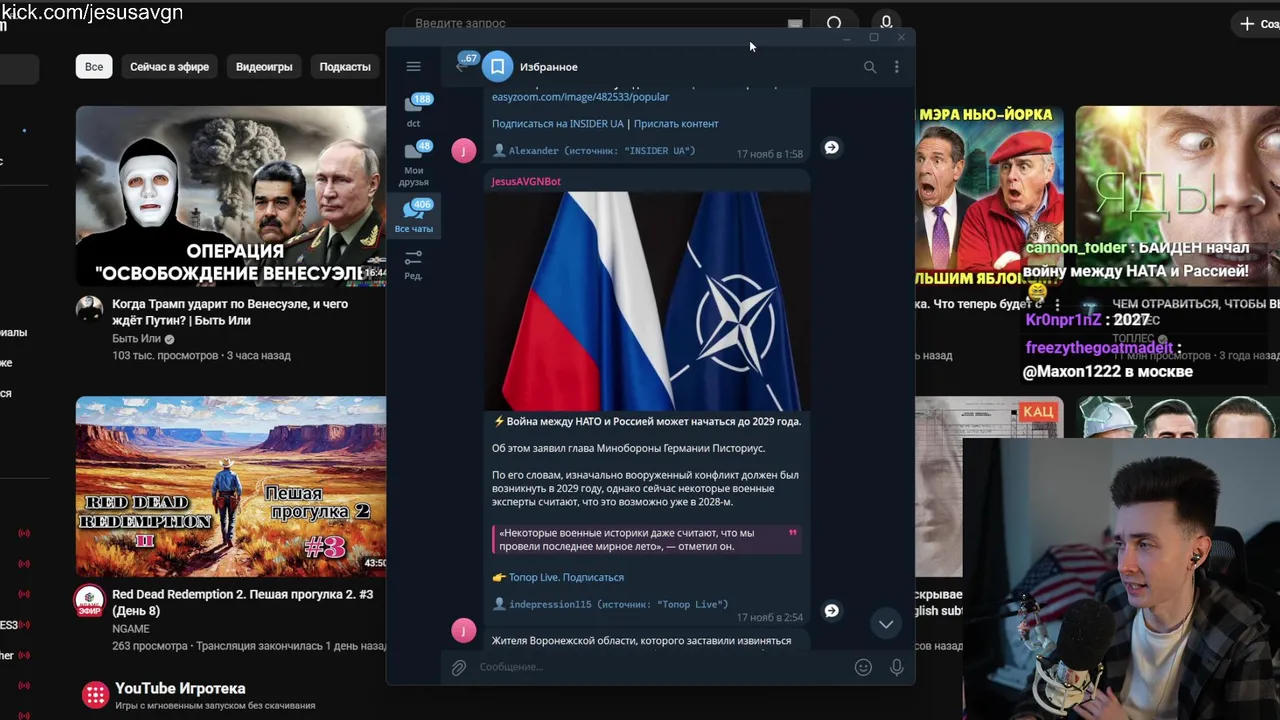Open the NGAME channel avatar
Viewport: 1280px width, 720px height.
coord(89,600)
